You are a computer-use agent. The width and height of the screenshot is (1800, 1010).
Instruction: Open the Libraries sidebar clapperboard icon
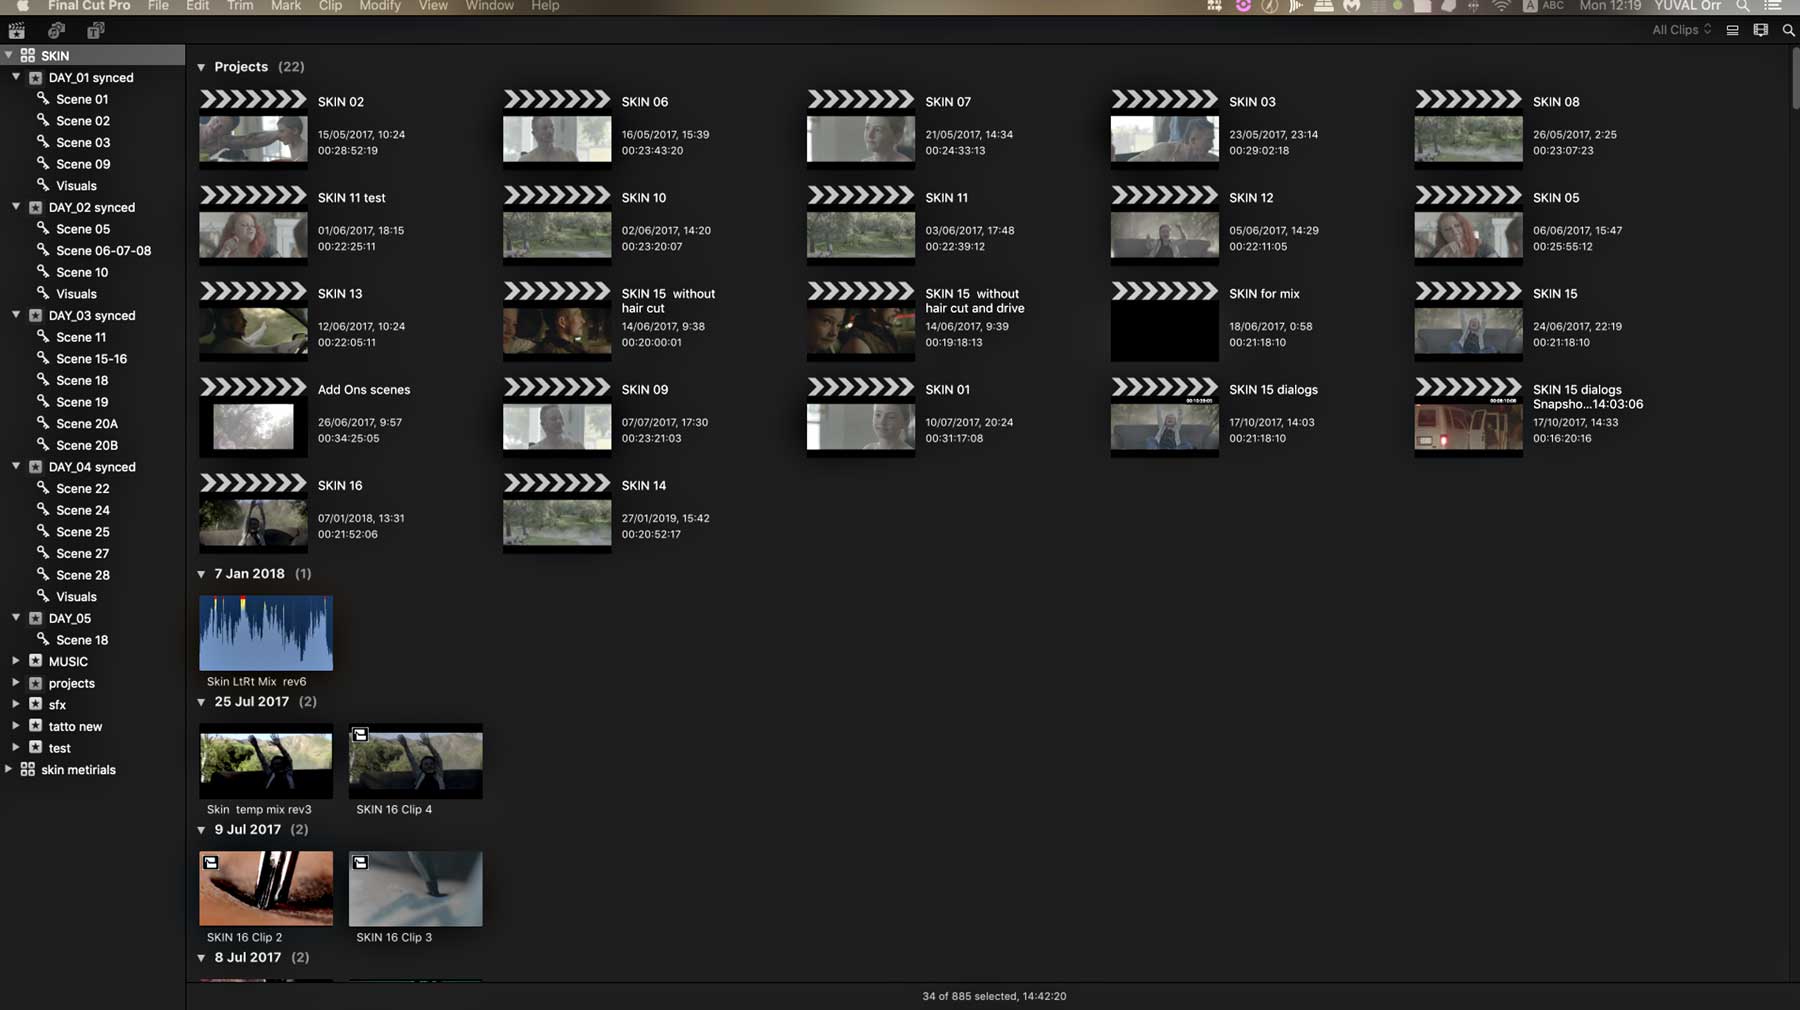(x=17, y=30)
